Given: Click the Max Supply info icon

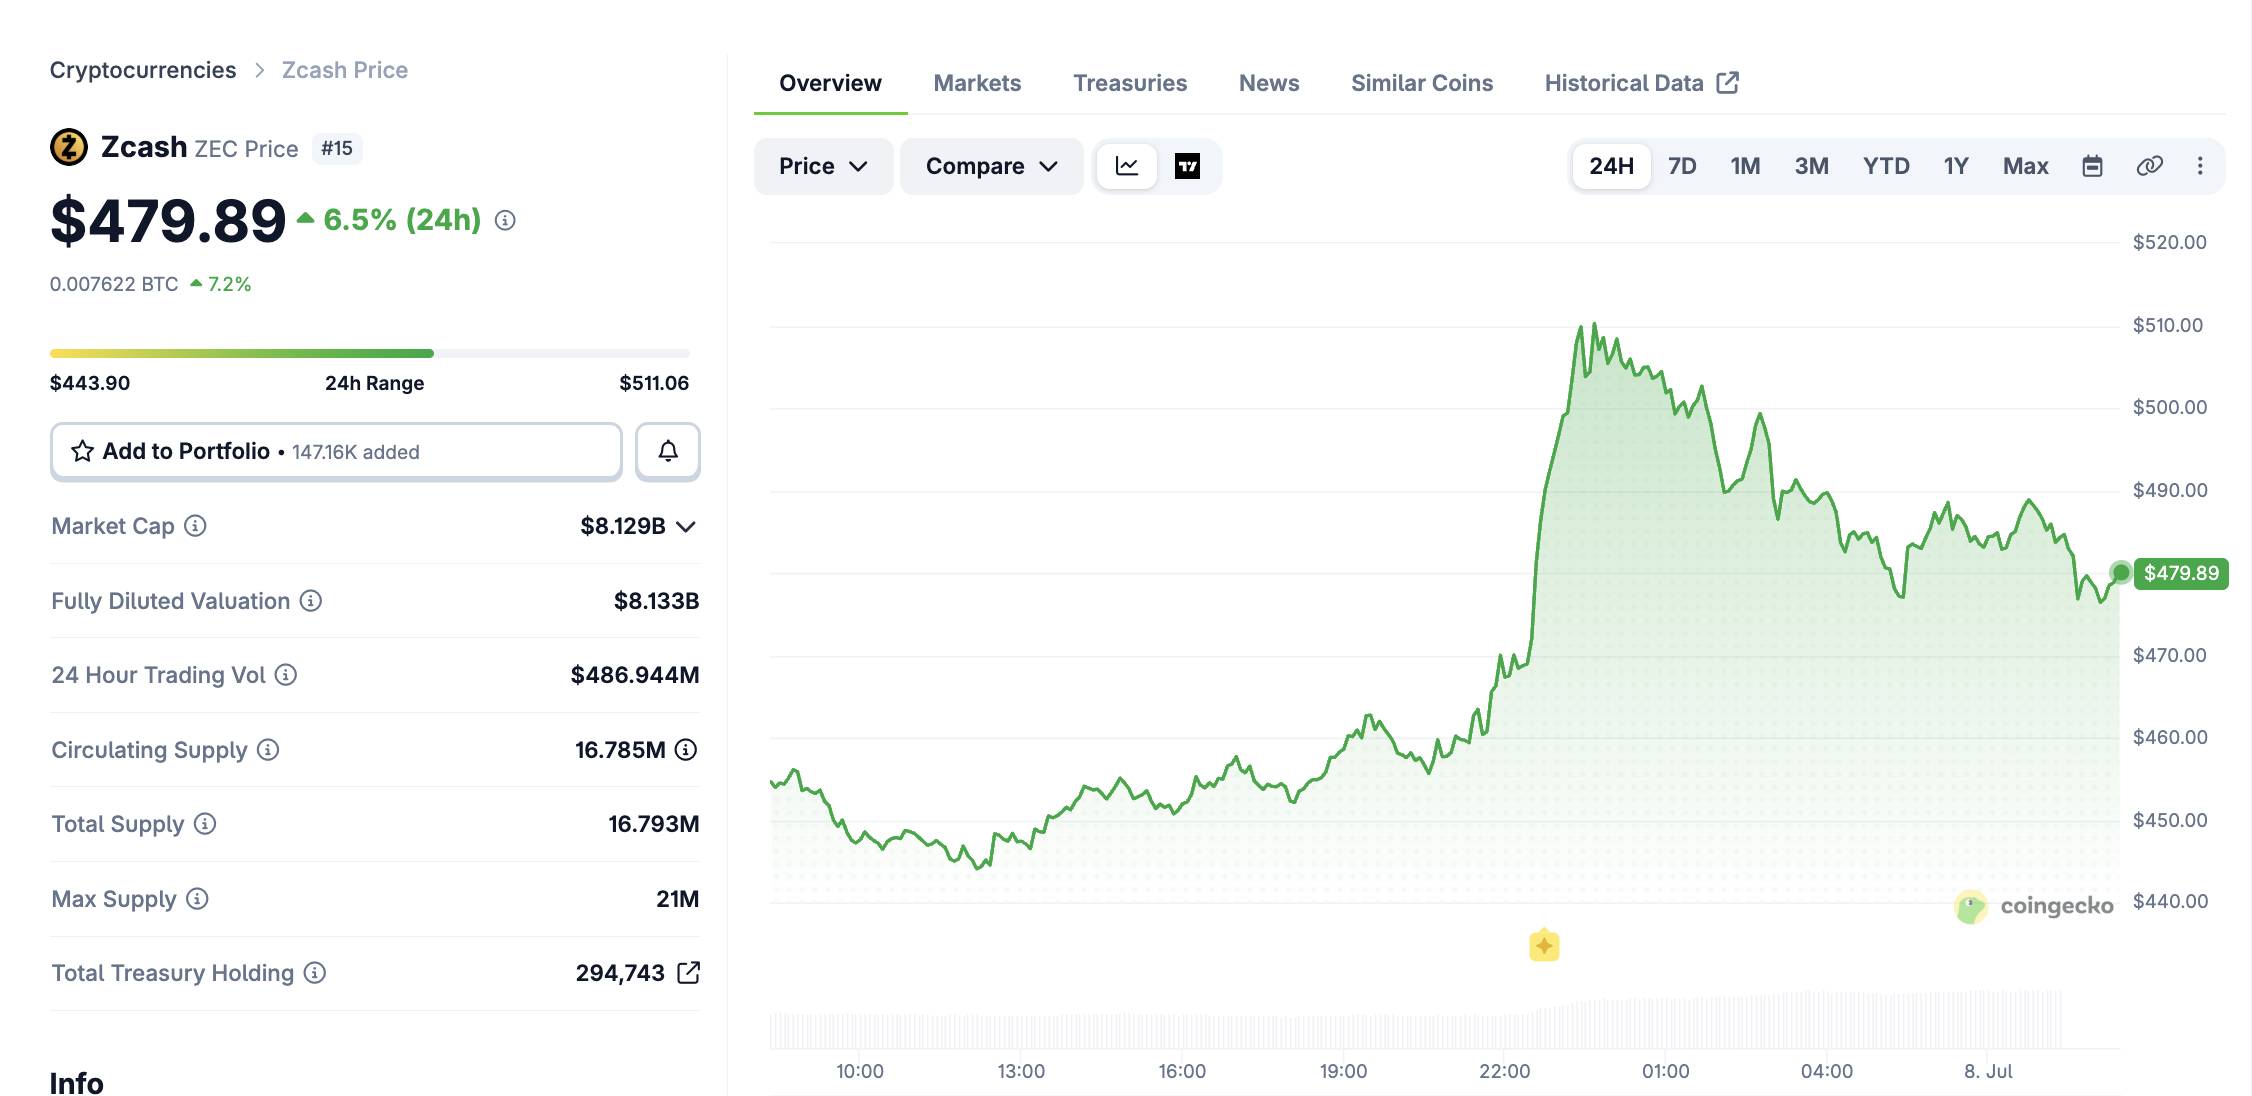Looking at the screenshot, I should coord(198,898).
